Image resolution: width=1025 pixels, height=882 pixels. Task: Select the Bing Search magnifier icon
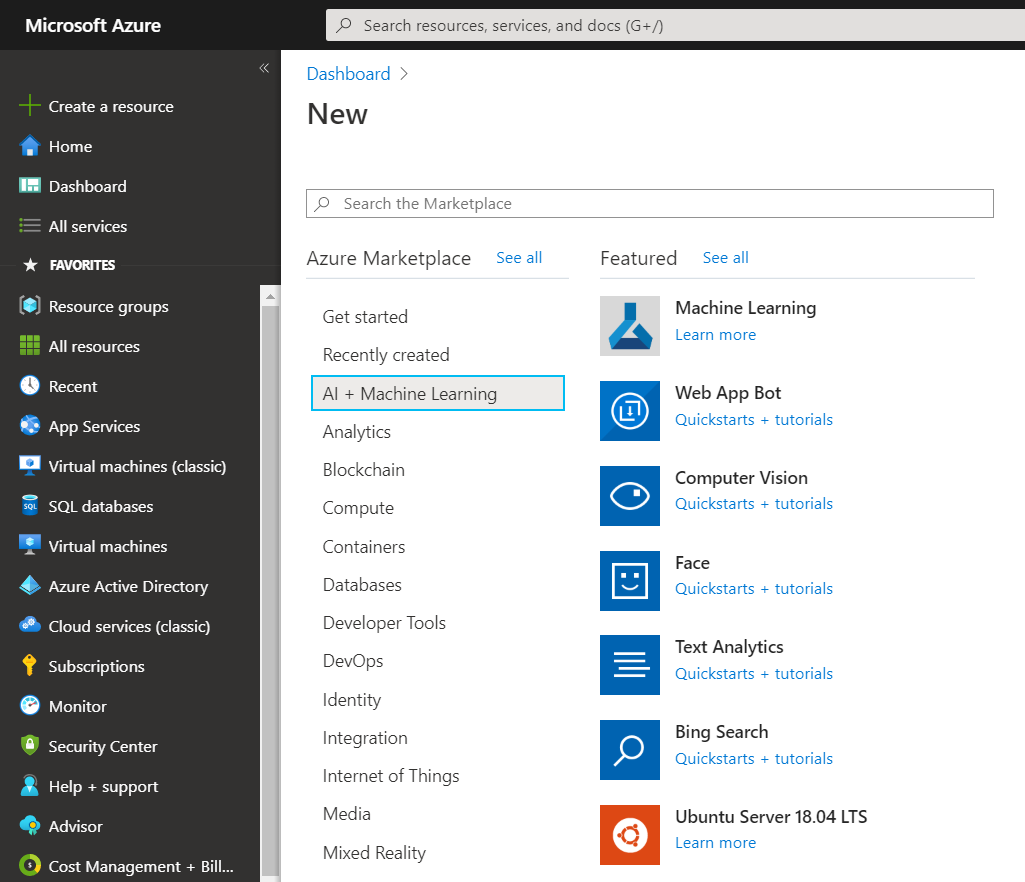[630, 750]
